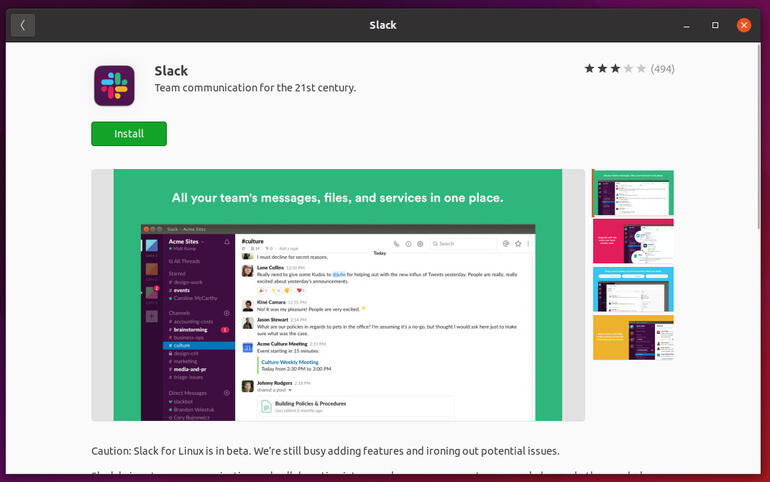The width and height of the screenshot is (770, 482).
Task: Select the blue screenshot thumbnail
Action: pos(633,290)
